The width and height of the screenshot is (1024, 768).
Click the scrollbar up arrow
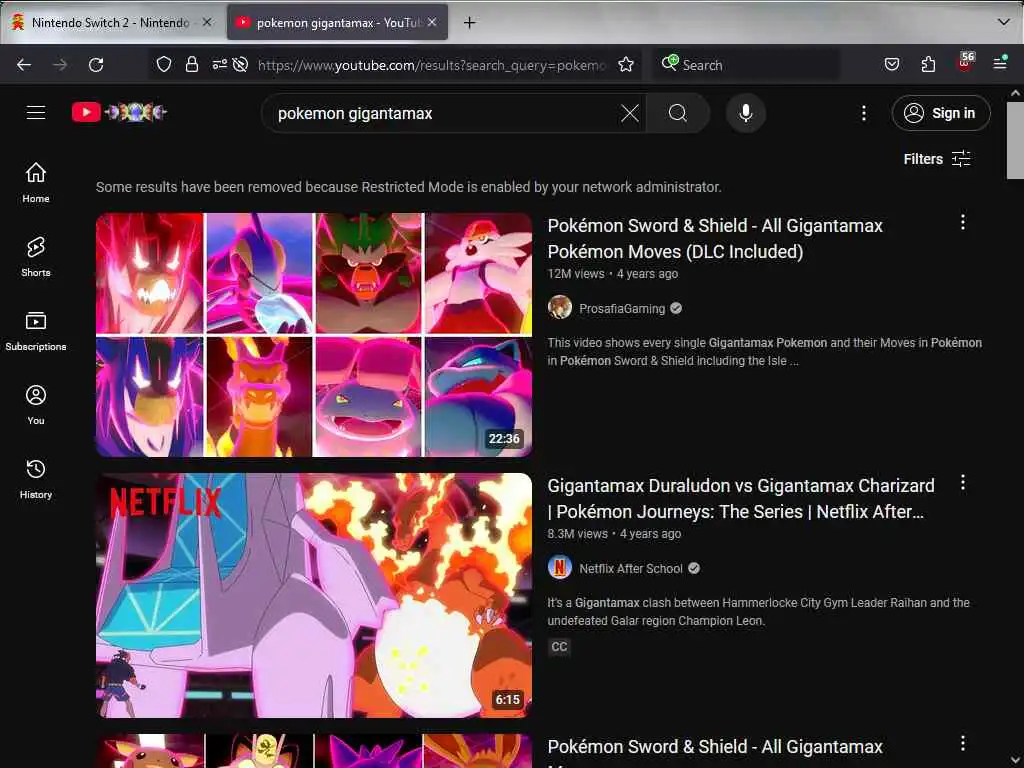pos(1015,93)
